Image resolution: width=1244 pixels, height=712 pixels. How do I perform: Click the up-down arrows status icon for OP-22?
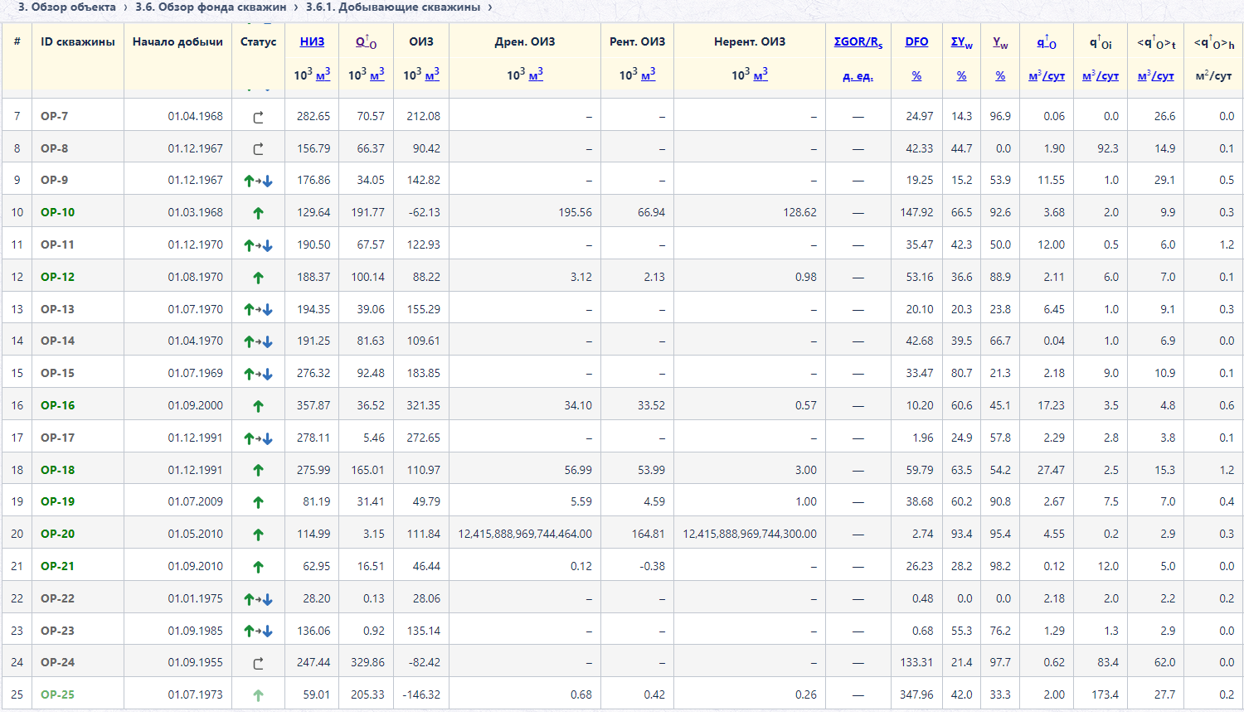(x=258, y=599)
